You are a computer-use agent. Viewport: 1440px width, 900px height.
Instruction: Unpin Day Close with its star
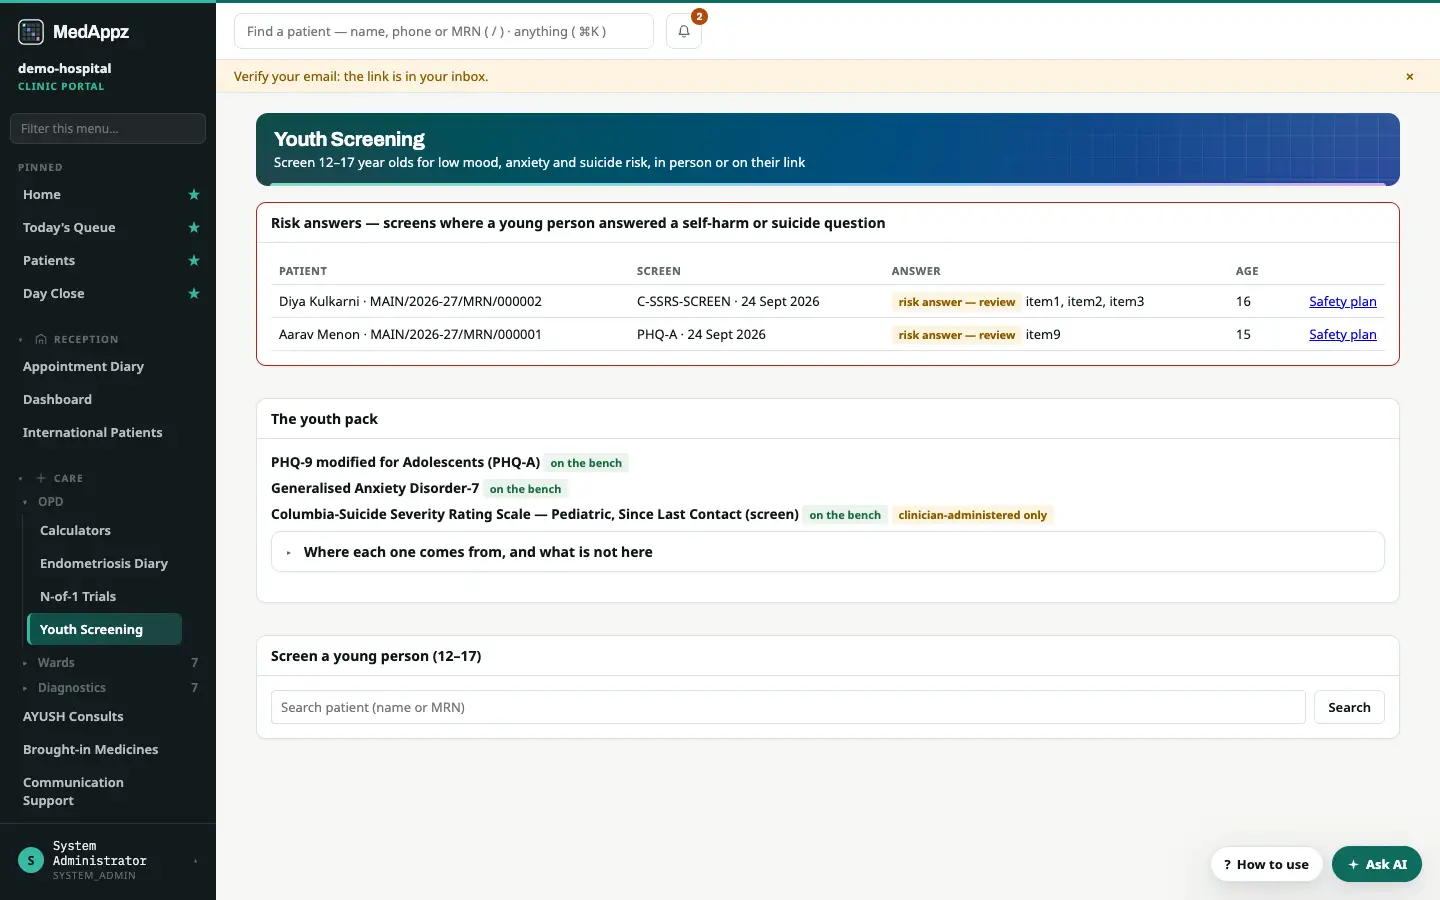pos(194,294)
